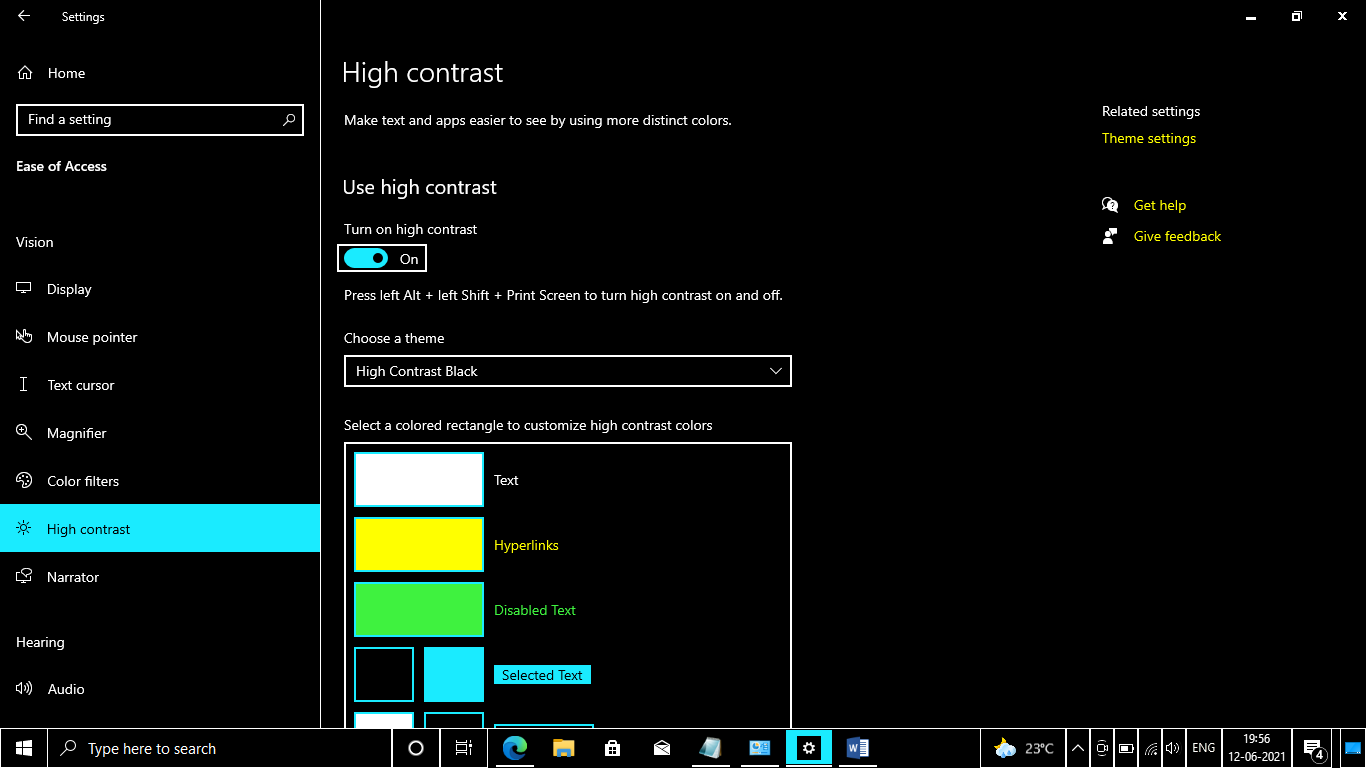This screenshot has width=1366, height=768.
Task: Click the Color filters palette icon
Action: coord(24,481)
